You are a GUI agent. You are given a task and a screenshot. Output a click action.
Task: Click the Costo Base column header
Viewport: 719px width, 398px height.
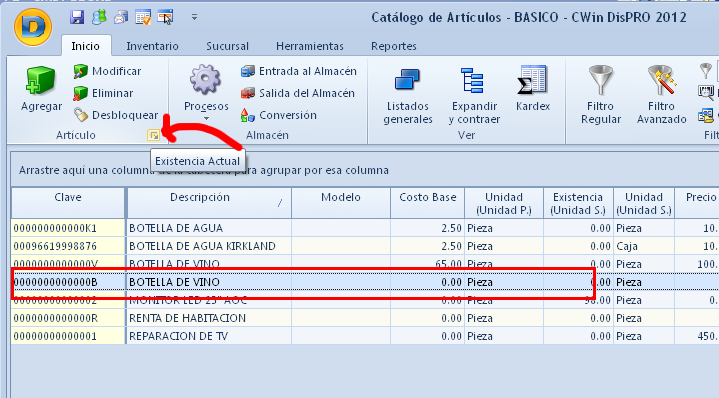(427, 203)
